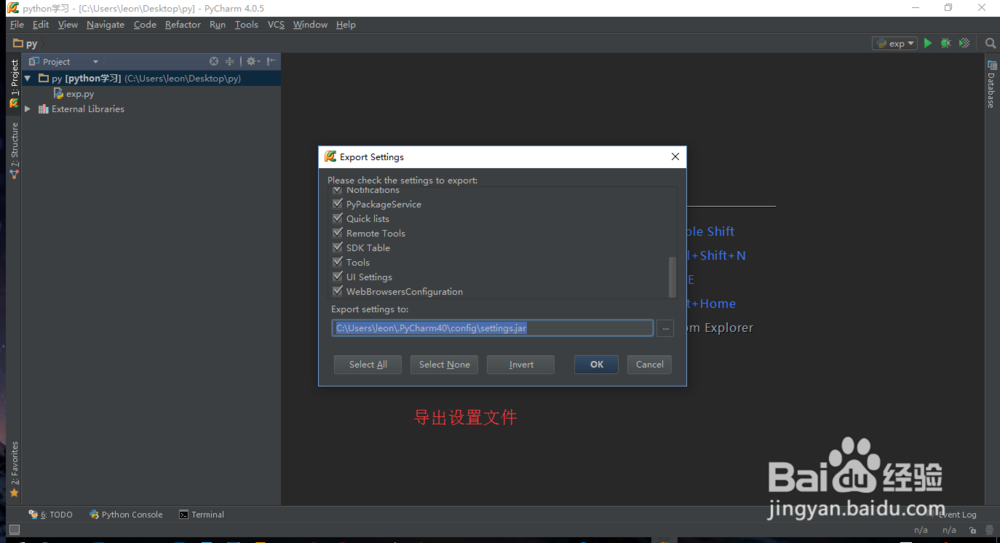Open Database tool window sidebar
Image resolution: width=1000 pixels, height=543 pixels.
(991, 85)
